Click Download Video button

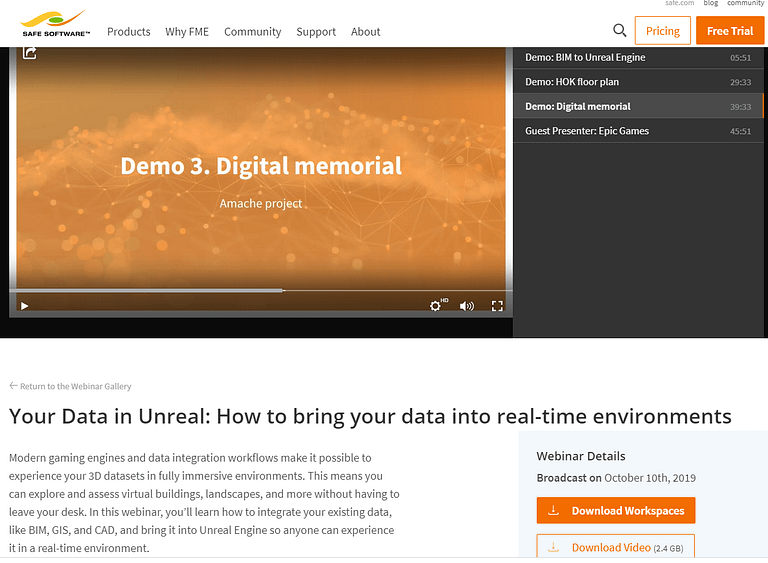(x=616, y=546)
